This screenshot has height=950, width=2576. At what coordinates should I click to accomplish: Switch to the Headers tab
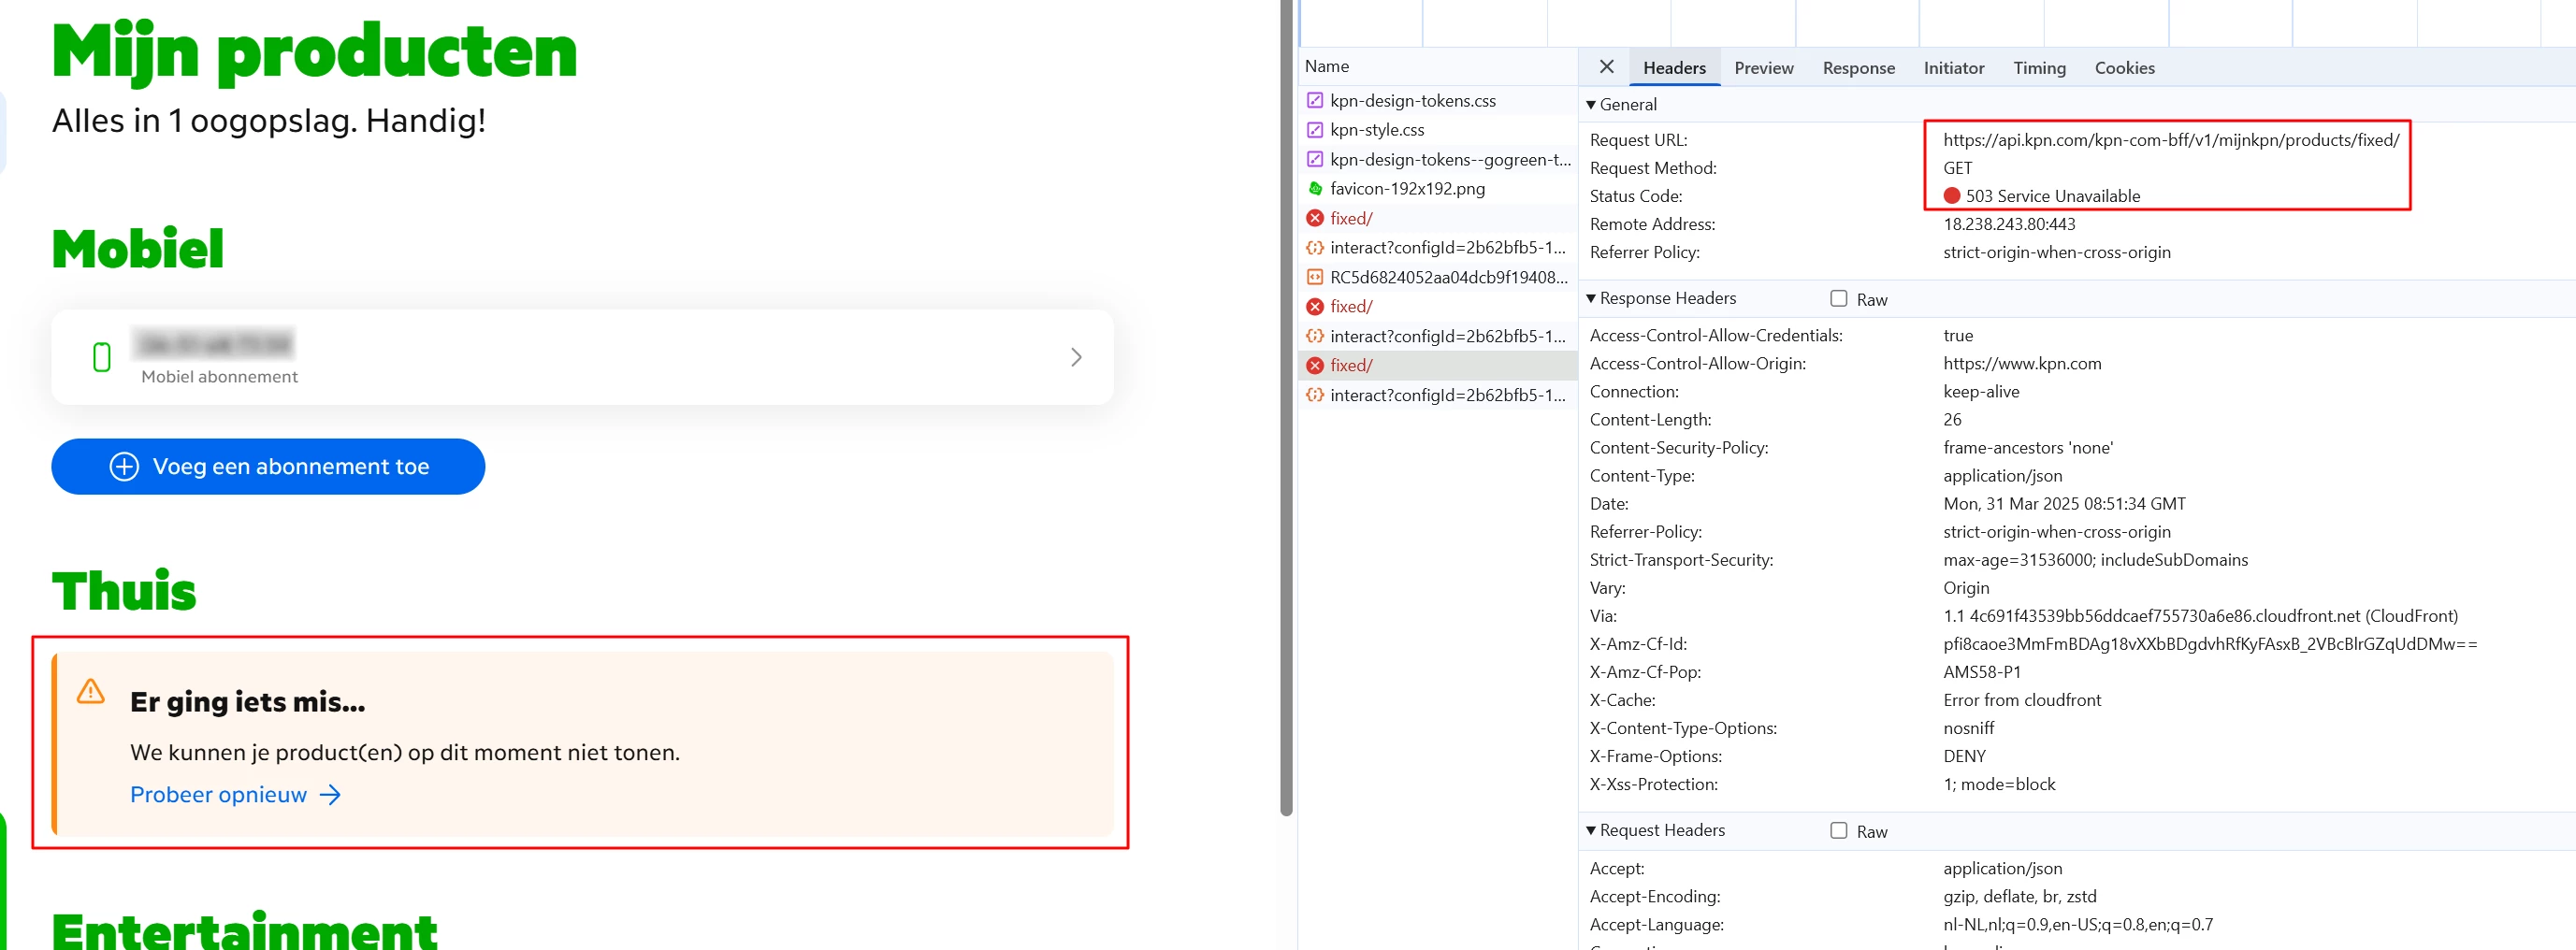point(1674,68)
